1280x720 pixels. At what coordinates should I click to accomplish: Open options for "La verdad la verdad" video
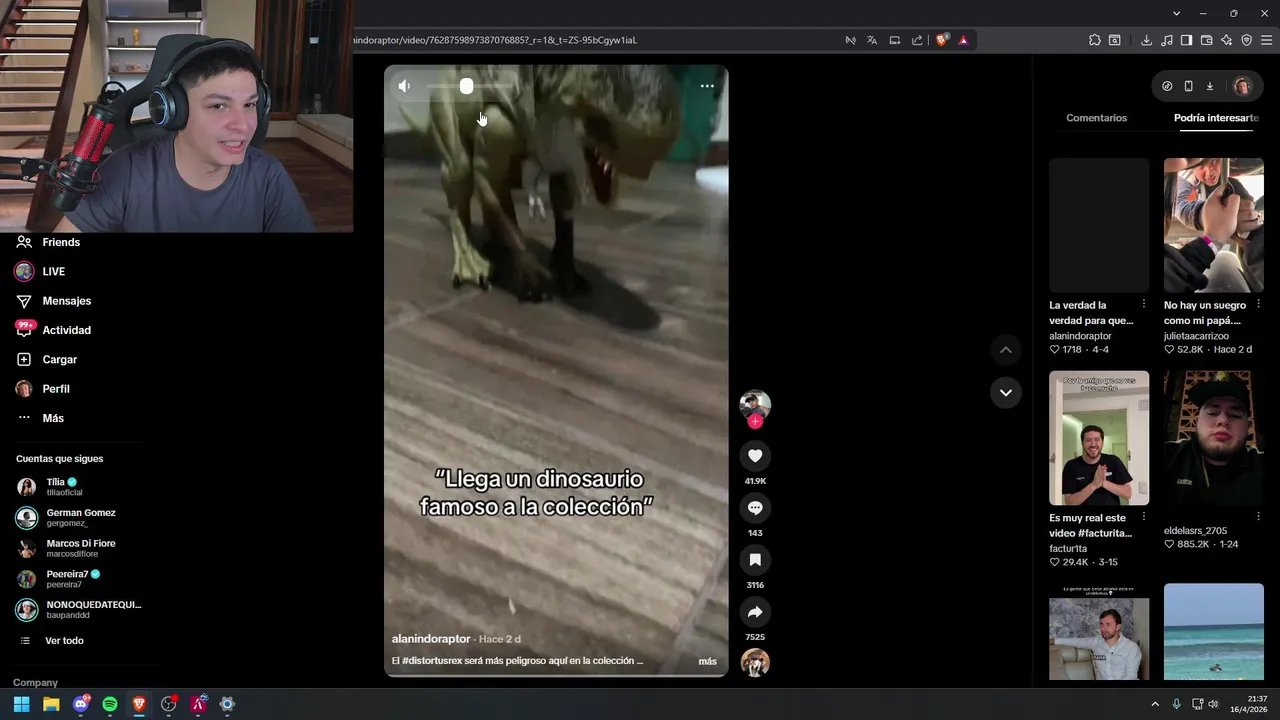click(x=1144, y=304)
